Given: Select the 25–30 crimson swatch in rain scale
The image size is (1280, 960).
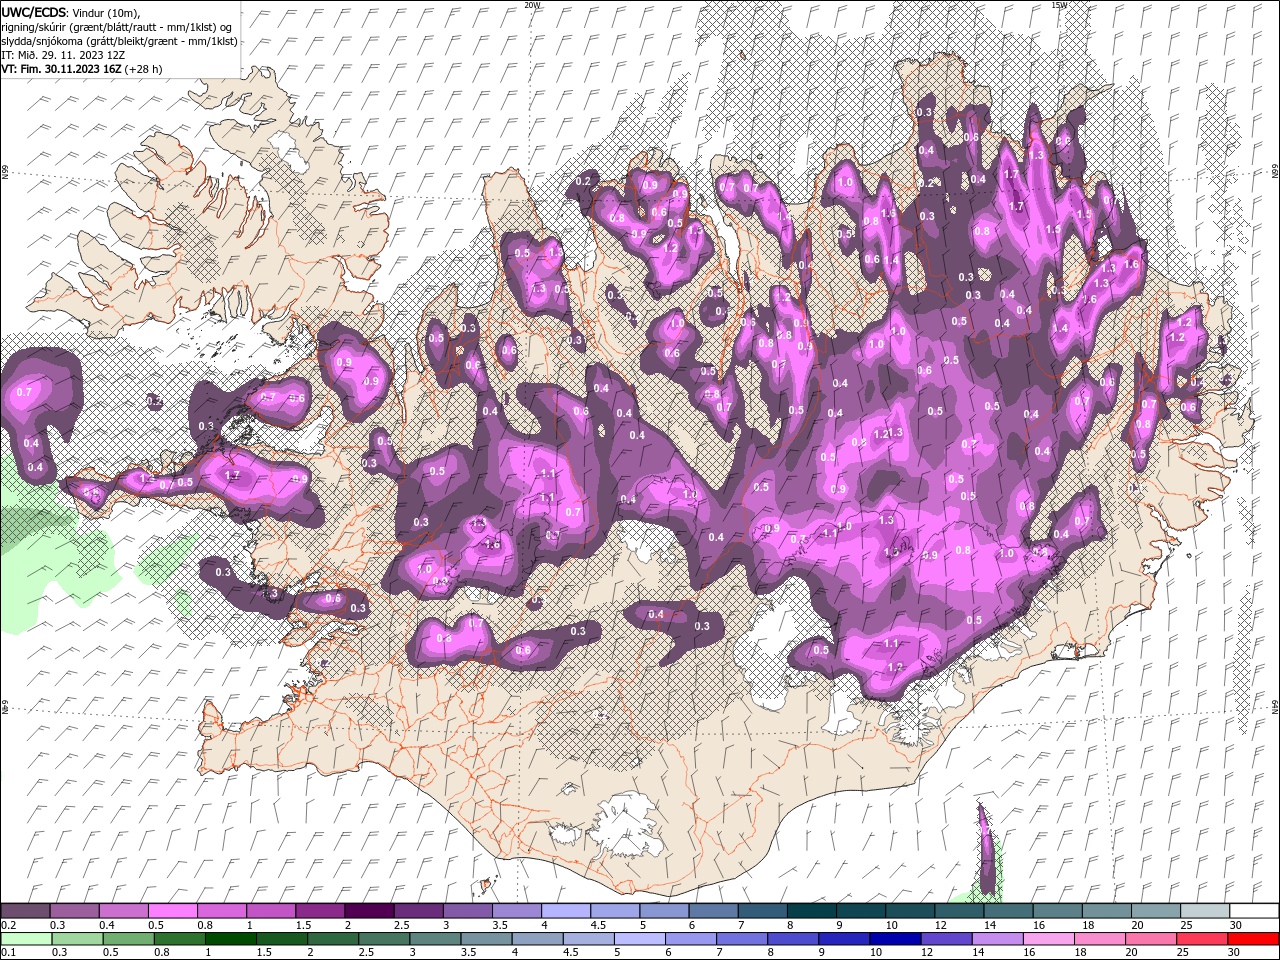Looking at the screenshot, I should pos(1202,939).
